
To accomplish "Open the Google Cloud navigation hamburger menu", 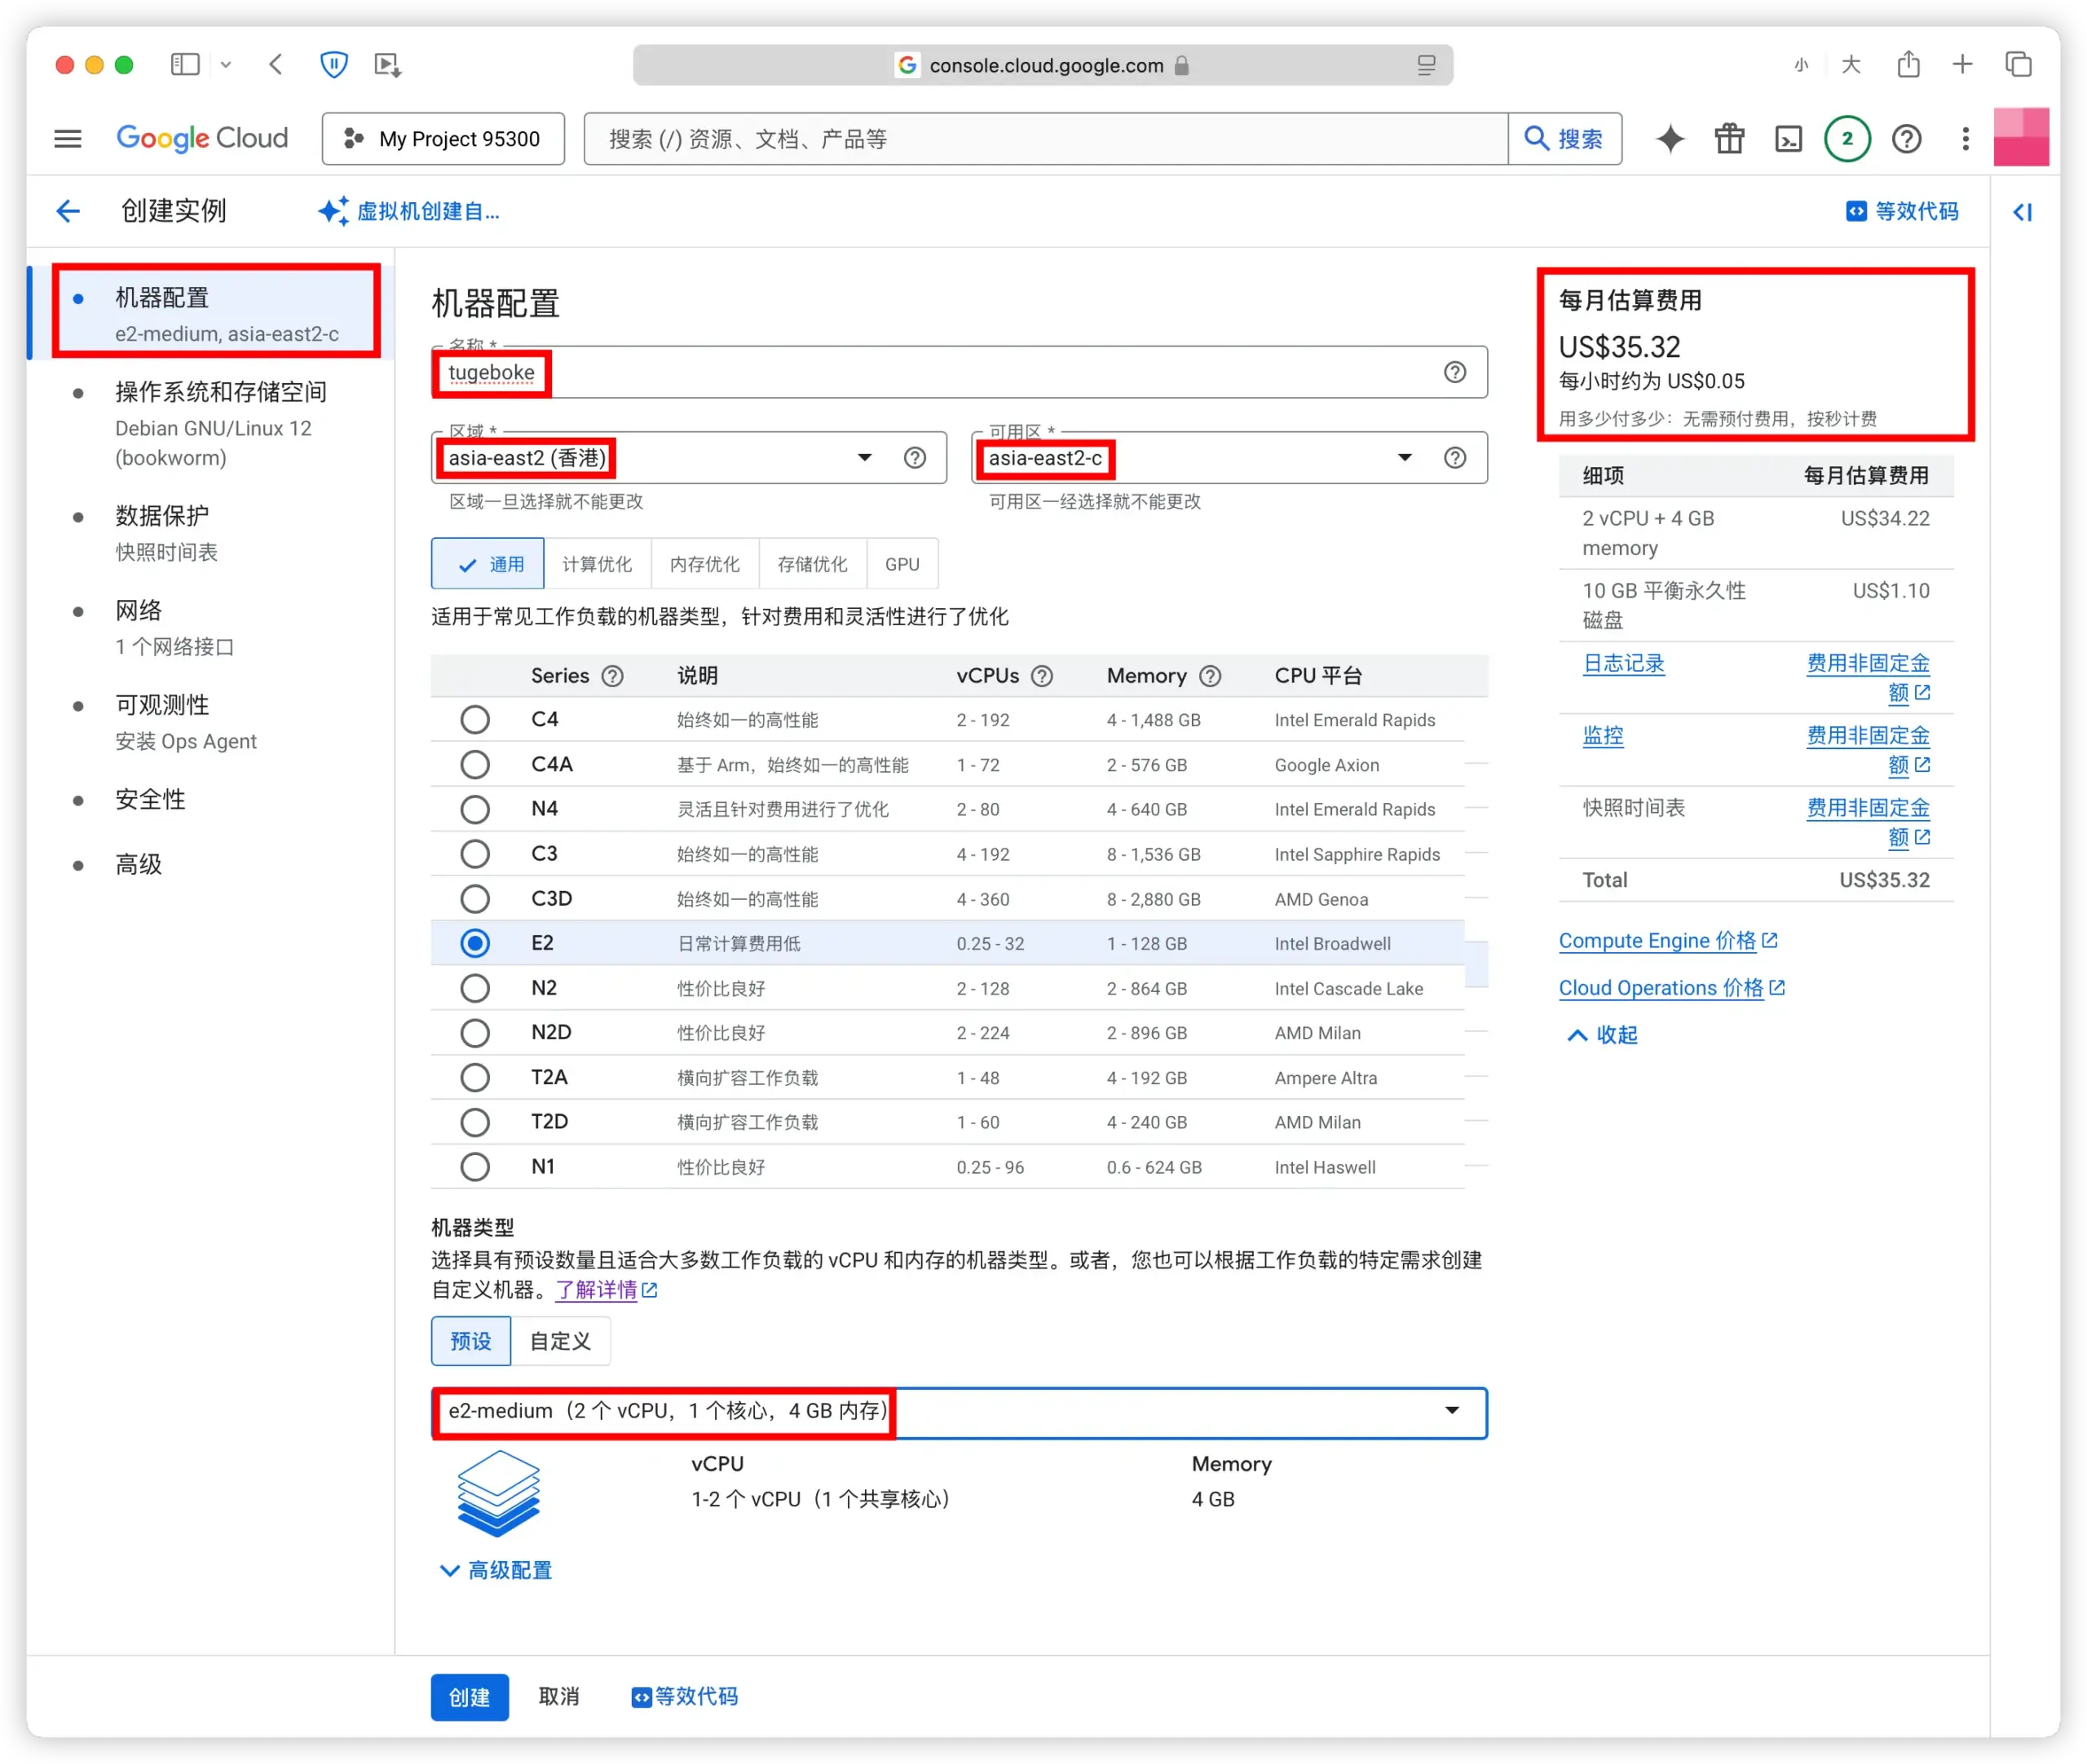I will point(68,138).
